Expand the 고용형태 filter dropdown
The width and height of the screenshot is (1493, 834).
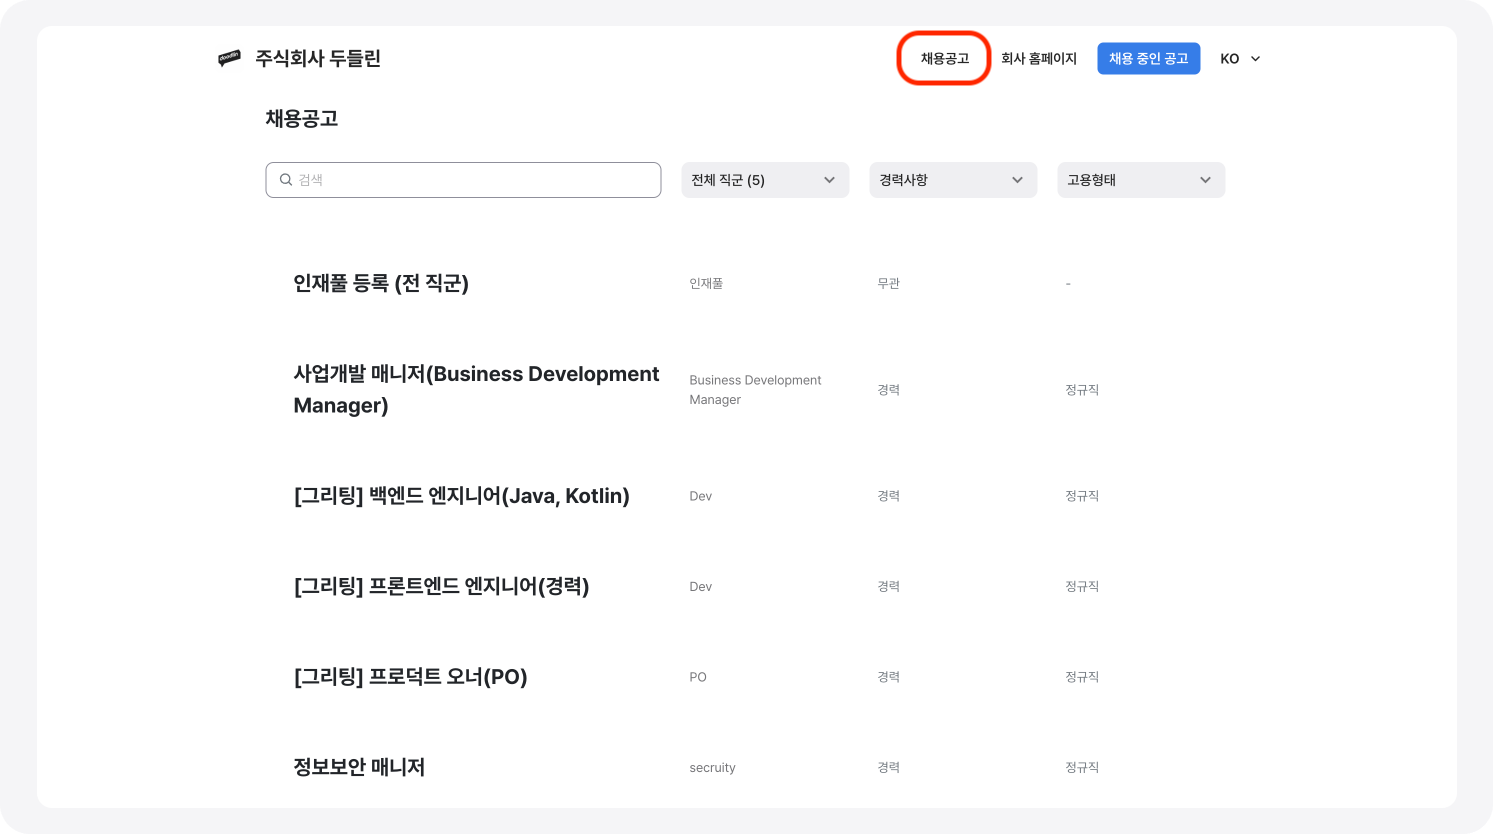[1140, 180]
